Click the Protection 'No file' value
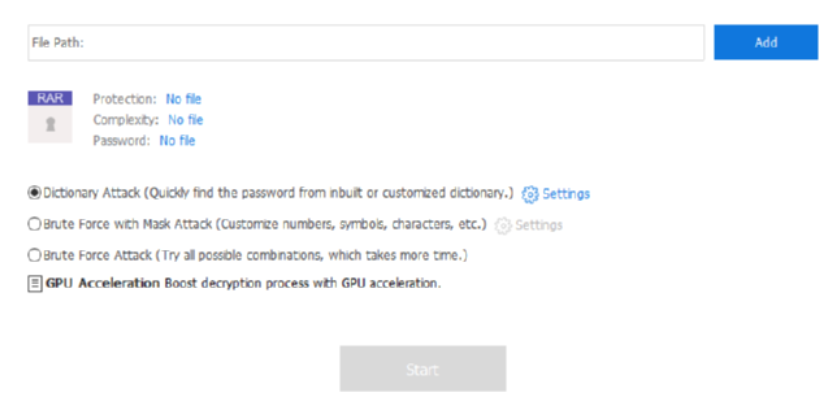The height and width of the screenshot is (420, 824). coord(183,99)
